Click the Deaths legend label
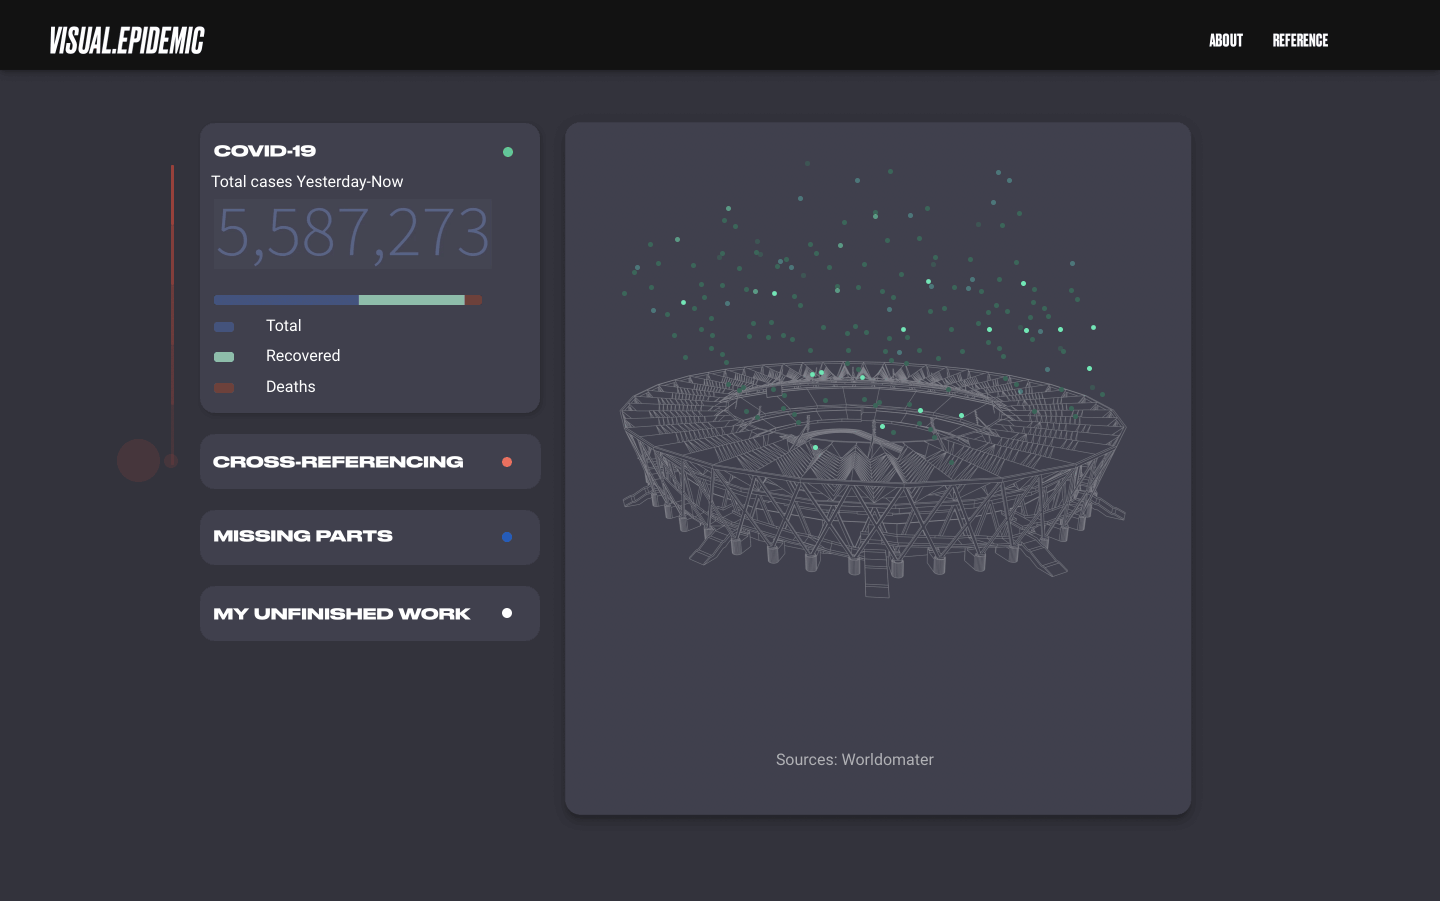 291,387
